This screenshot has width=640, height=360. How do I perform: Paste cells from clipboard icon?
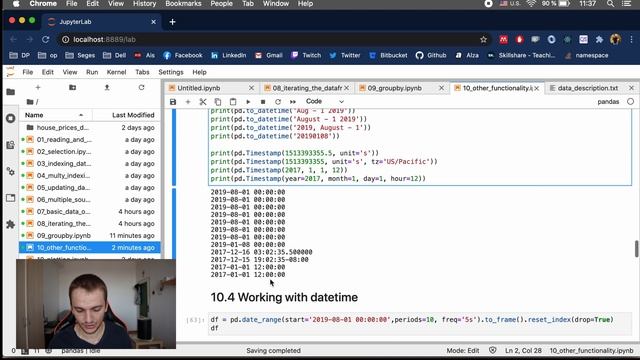233,102
